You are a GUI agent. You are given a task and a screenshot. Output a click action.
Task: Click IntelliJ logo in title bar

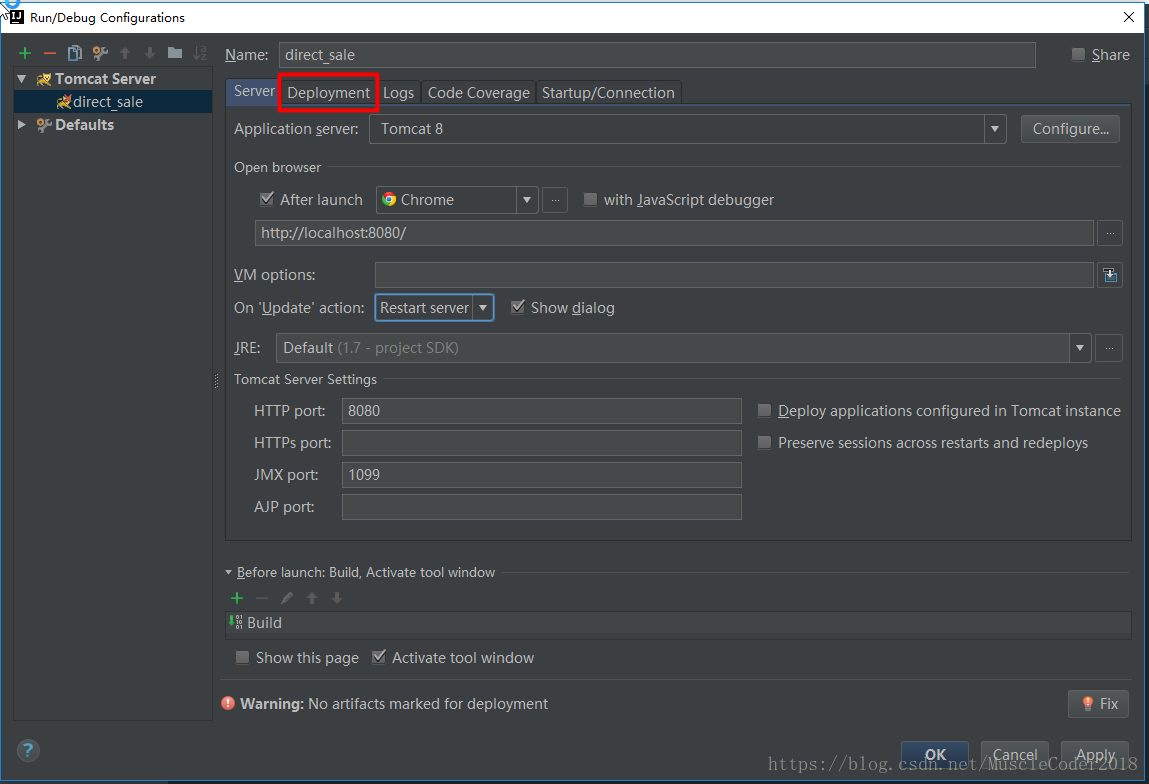16,17
